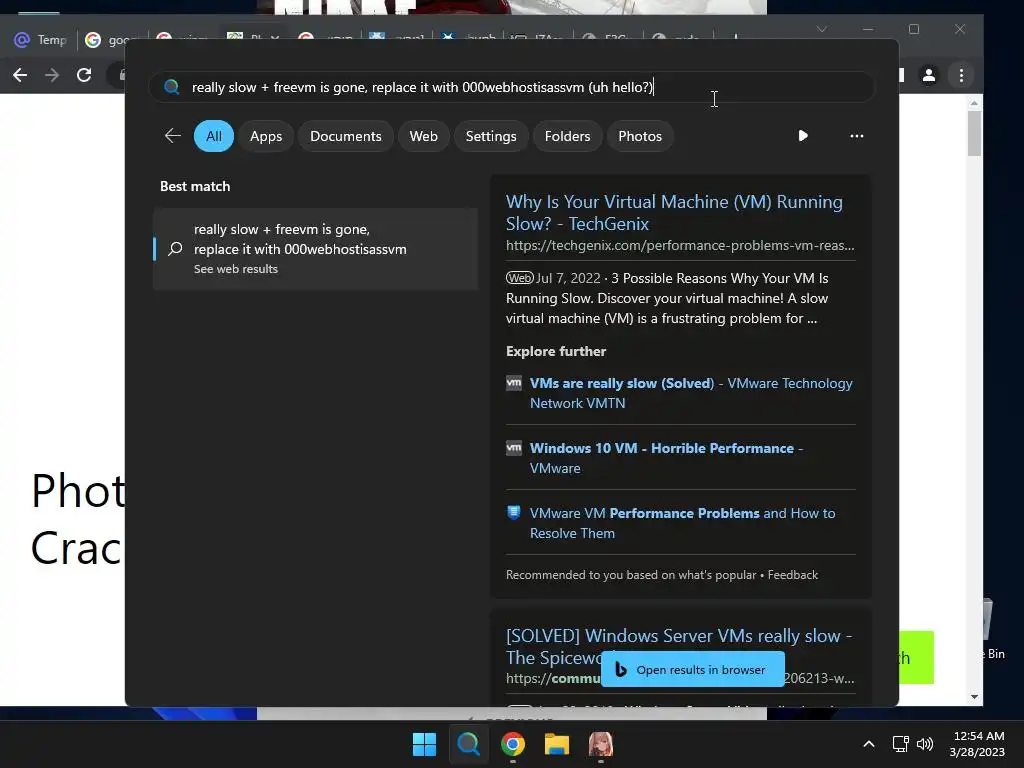
Task: Open Google Chrome from the taskbar
Action: point(513,744)
